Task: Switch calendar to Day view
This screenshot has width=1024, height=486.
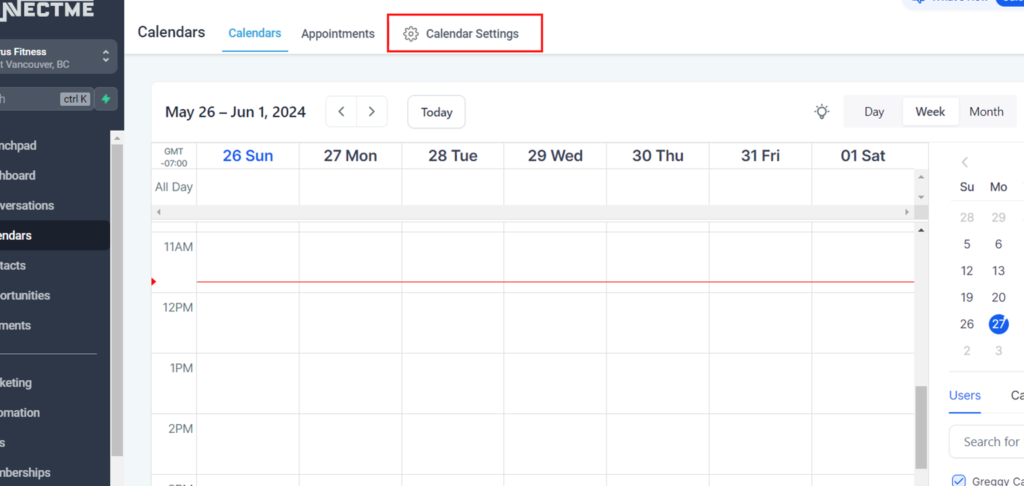Action: [874, 112]
